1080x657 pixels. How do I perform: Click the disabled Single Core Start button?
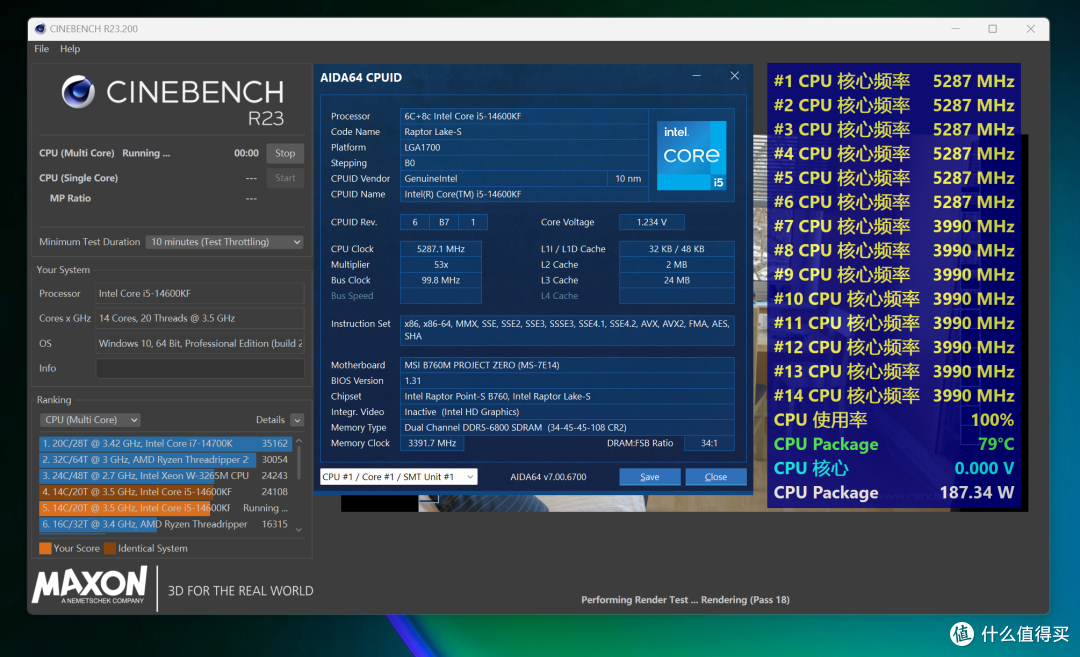pyautogui.click(x=285, y=178)
